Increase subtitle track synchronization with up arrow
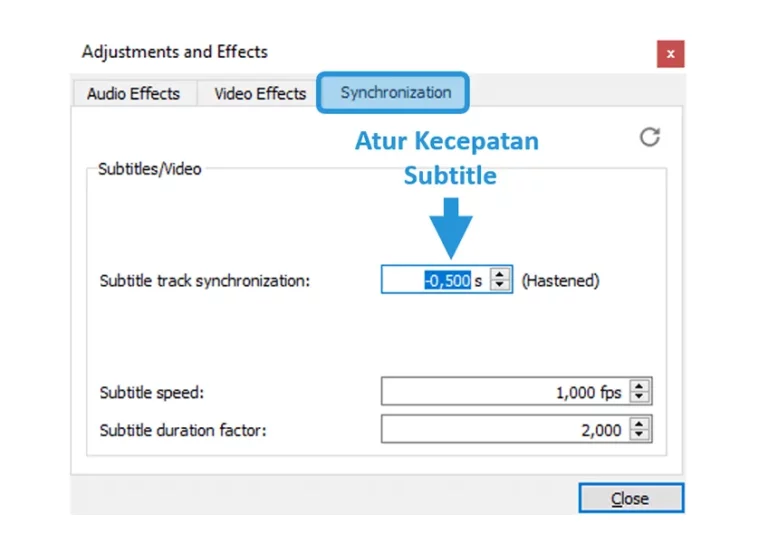Screen dimensions: 768x552 [499, 274]
